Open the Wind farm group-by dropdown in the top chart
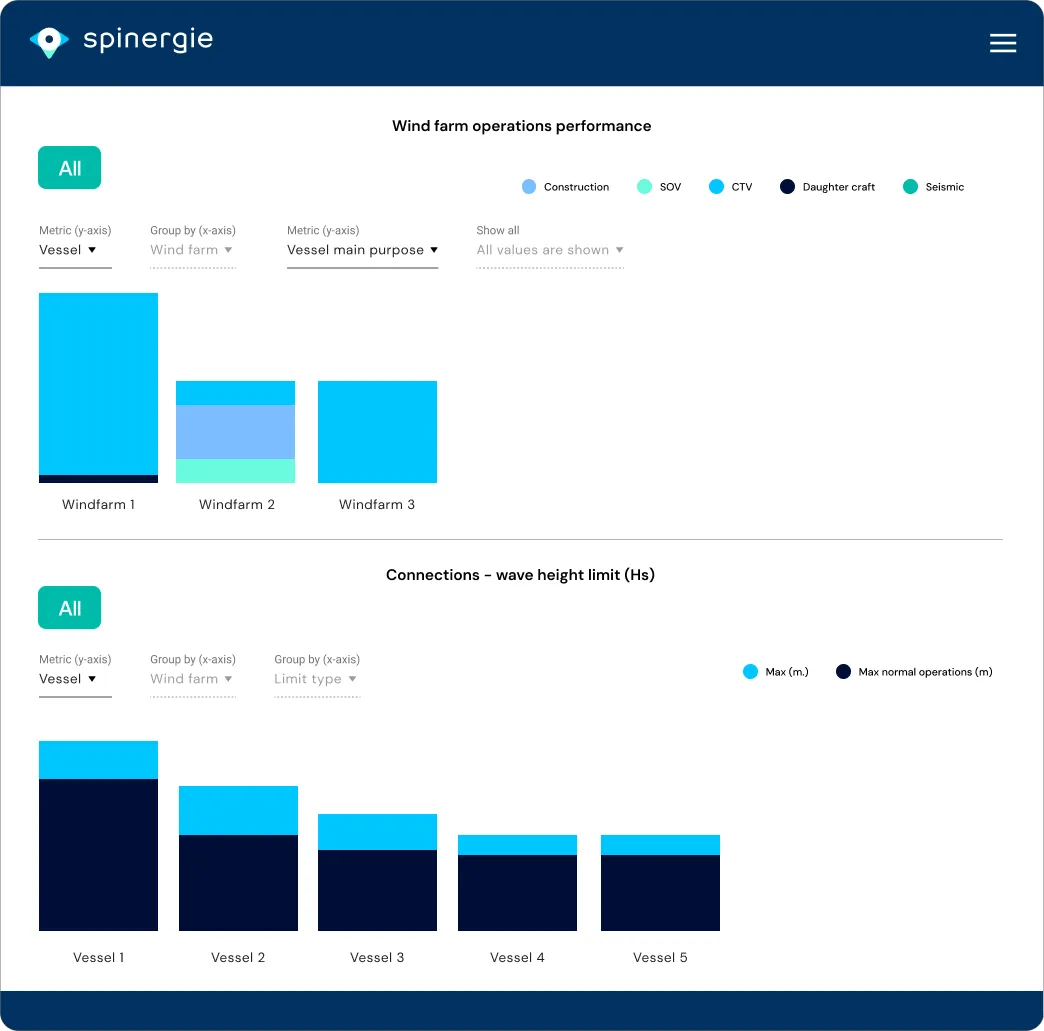This screenshot has width=1044, height=1031. point(192,250)
